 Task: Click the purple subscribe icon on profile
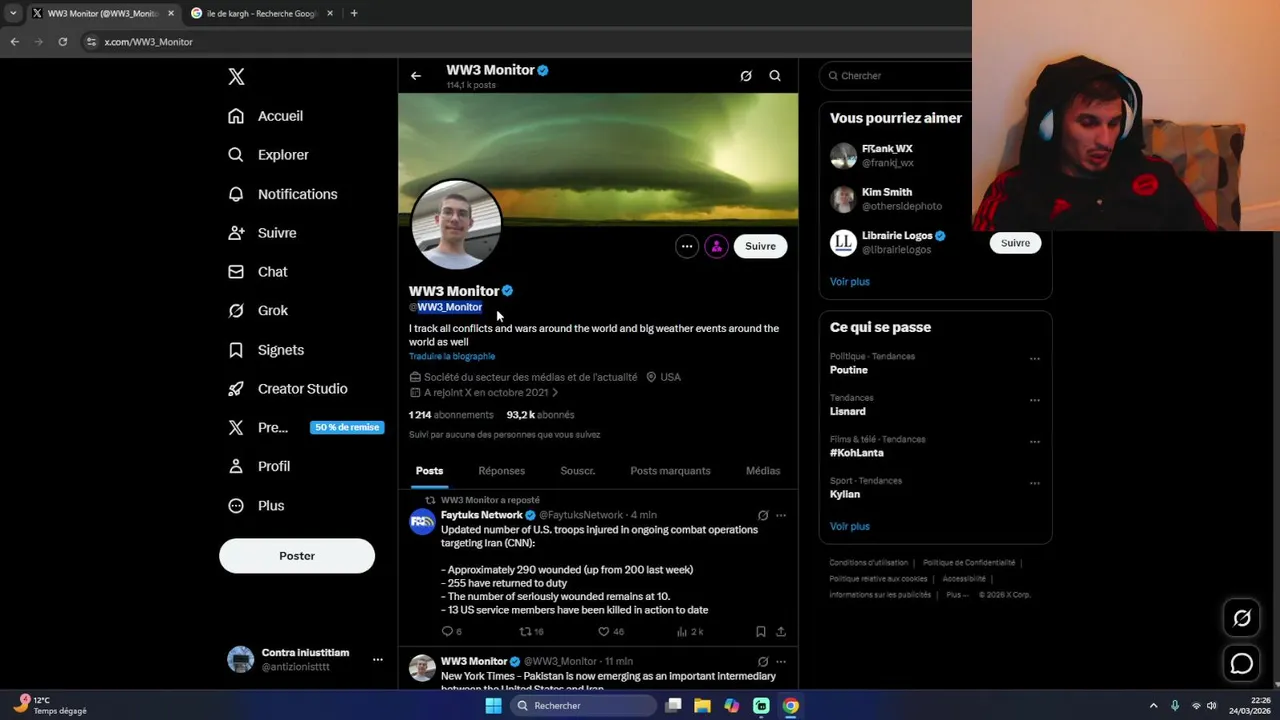pyautogui.click(x=717, y=246)
